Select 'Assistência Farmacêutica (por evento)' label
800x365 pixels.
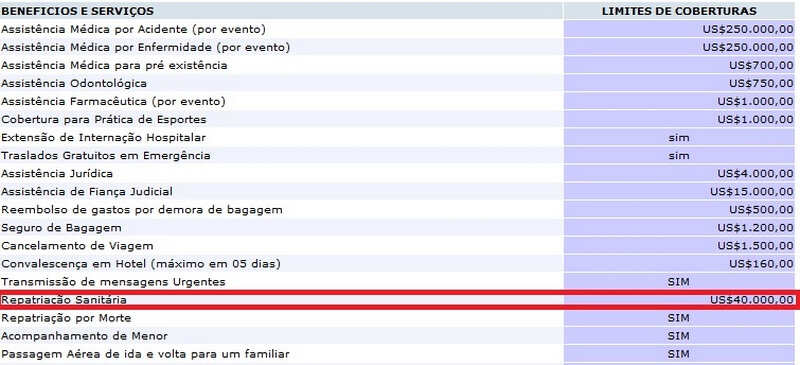[x=113, y=102]
